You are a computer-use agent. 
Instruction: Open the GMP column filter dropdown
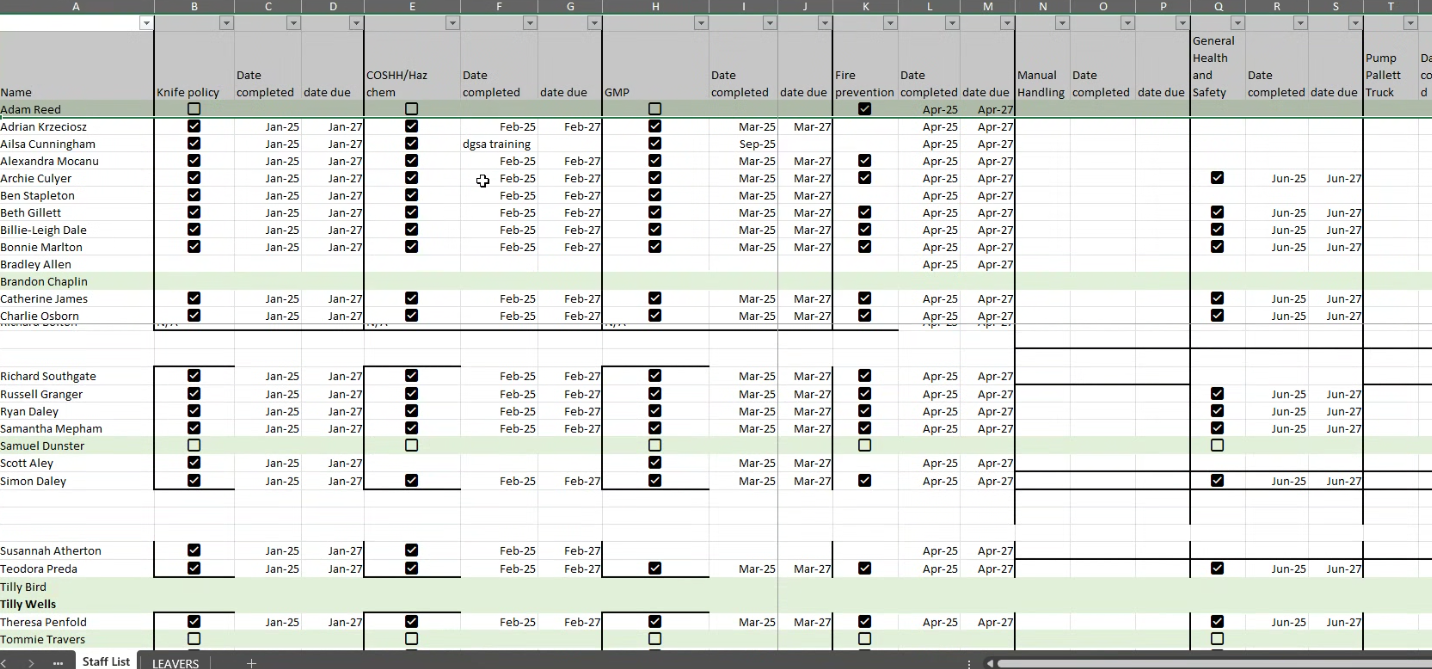(700, 23)
